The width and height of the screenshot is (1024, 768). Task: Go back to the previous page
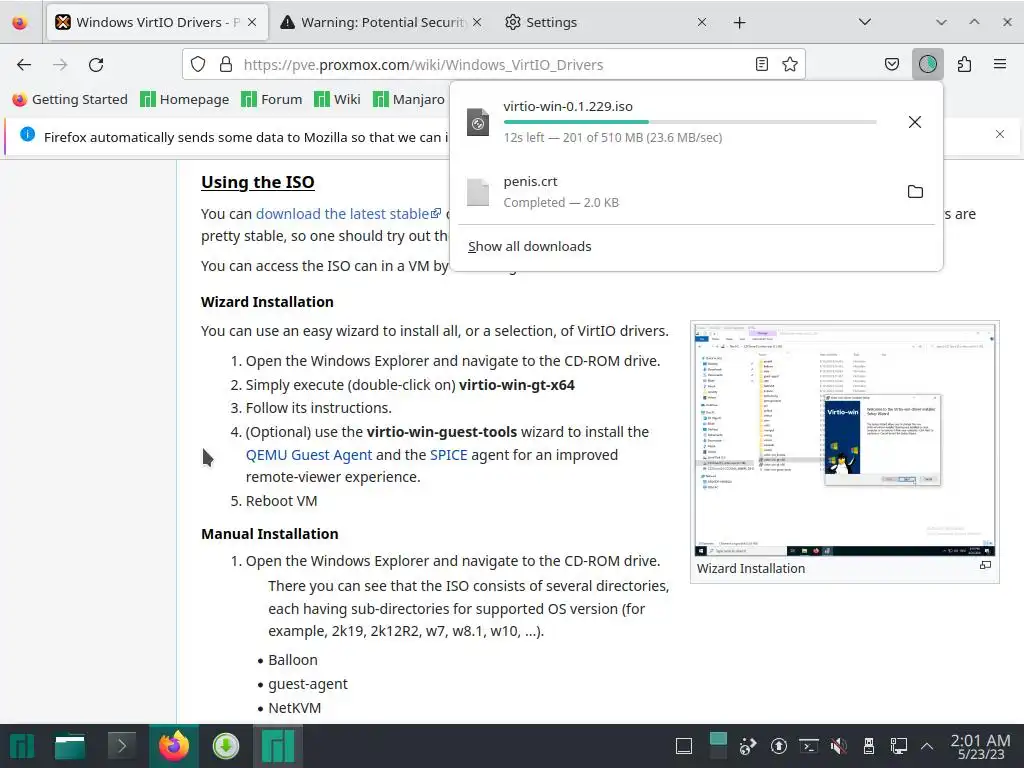(24, 64)
